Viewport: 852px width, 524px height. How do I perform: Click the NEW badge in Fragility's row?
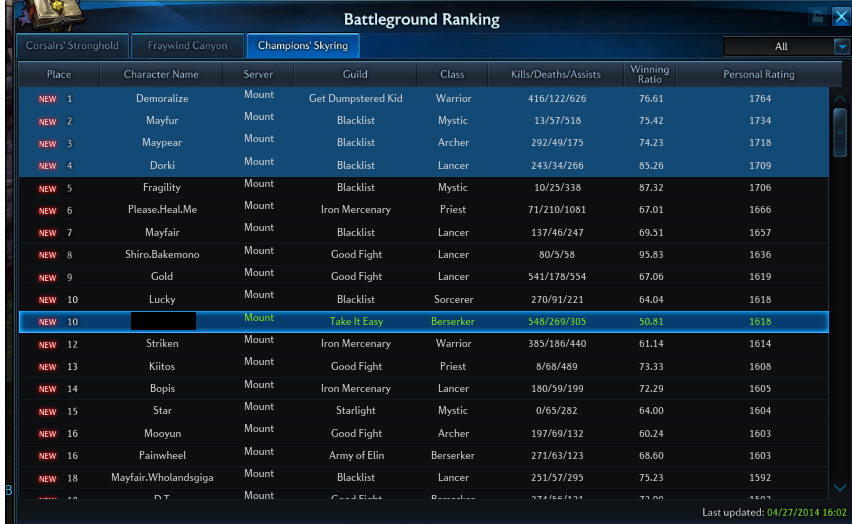coord(47,189)
